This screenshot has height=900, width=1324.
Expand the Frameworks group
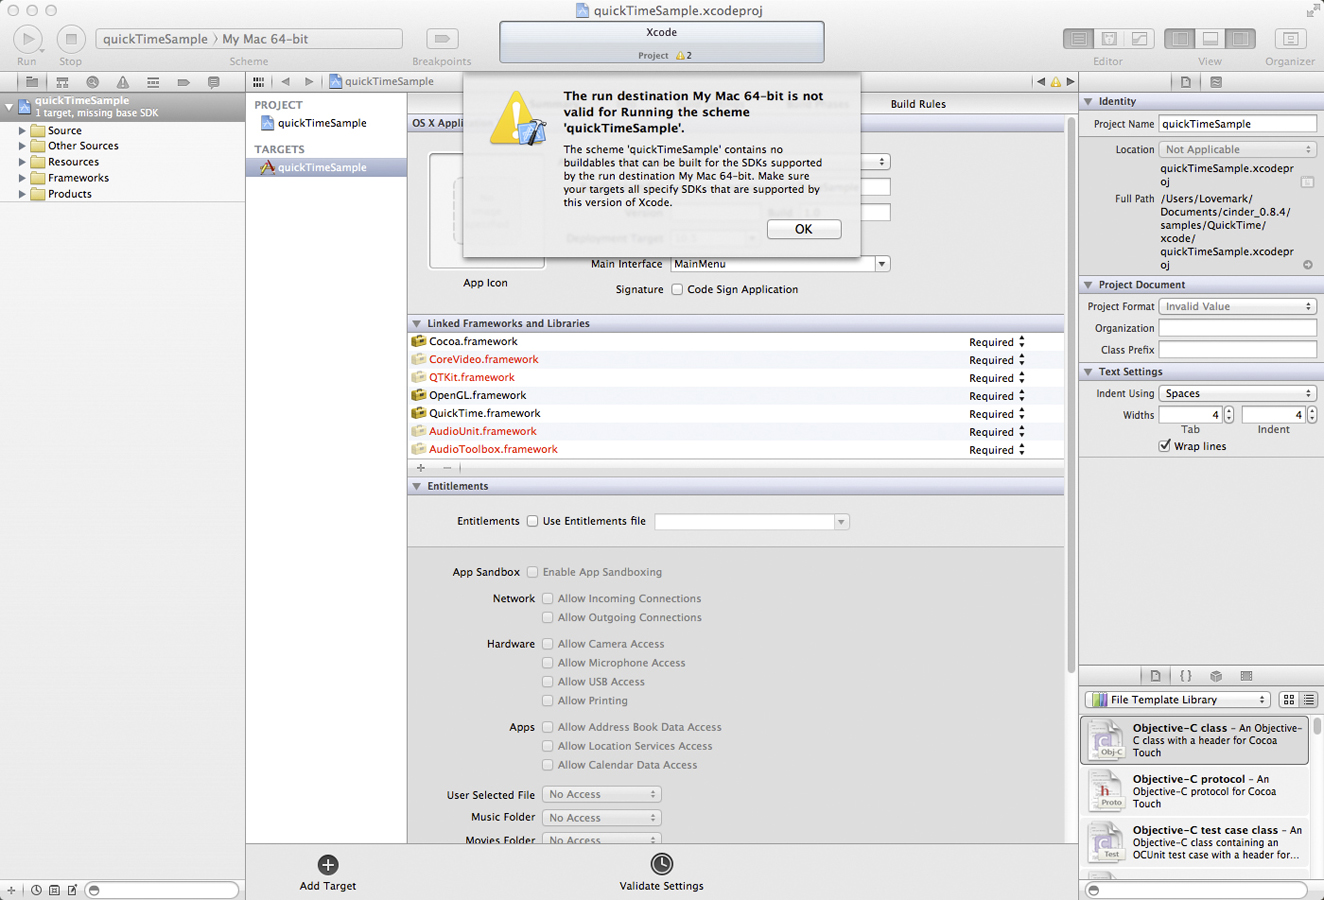click(22, 178)
